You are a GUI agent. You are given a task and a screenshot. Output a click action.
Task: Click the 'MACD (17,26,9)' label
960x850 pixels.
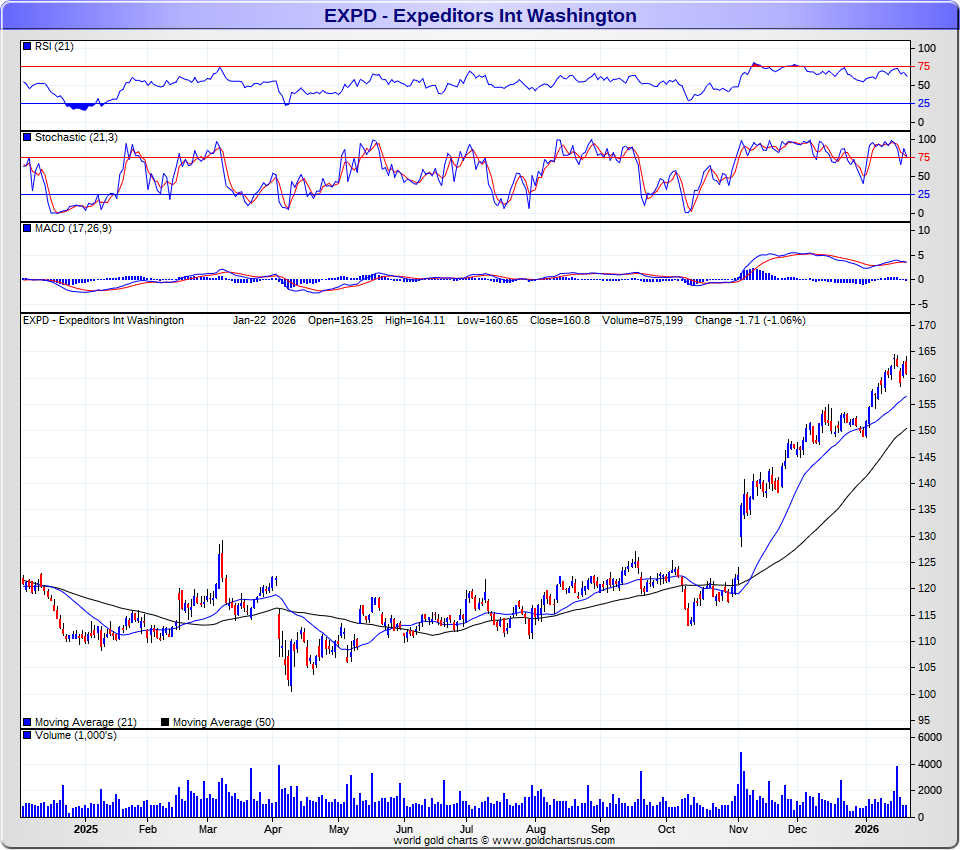pyautogui.click(x=73, y=228)
